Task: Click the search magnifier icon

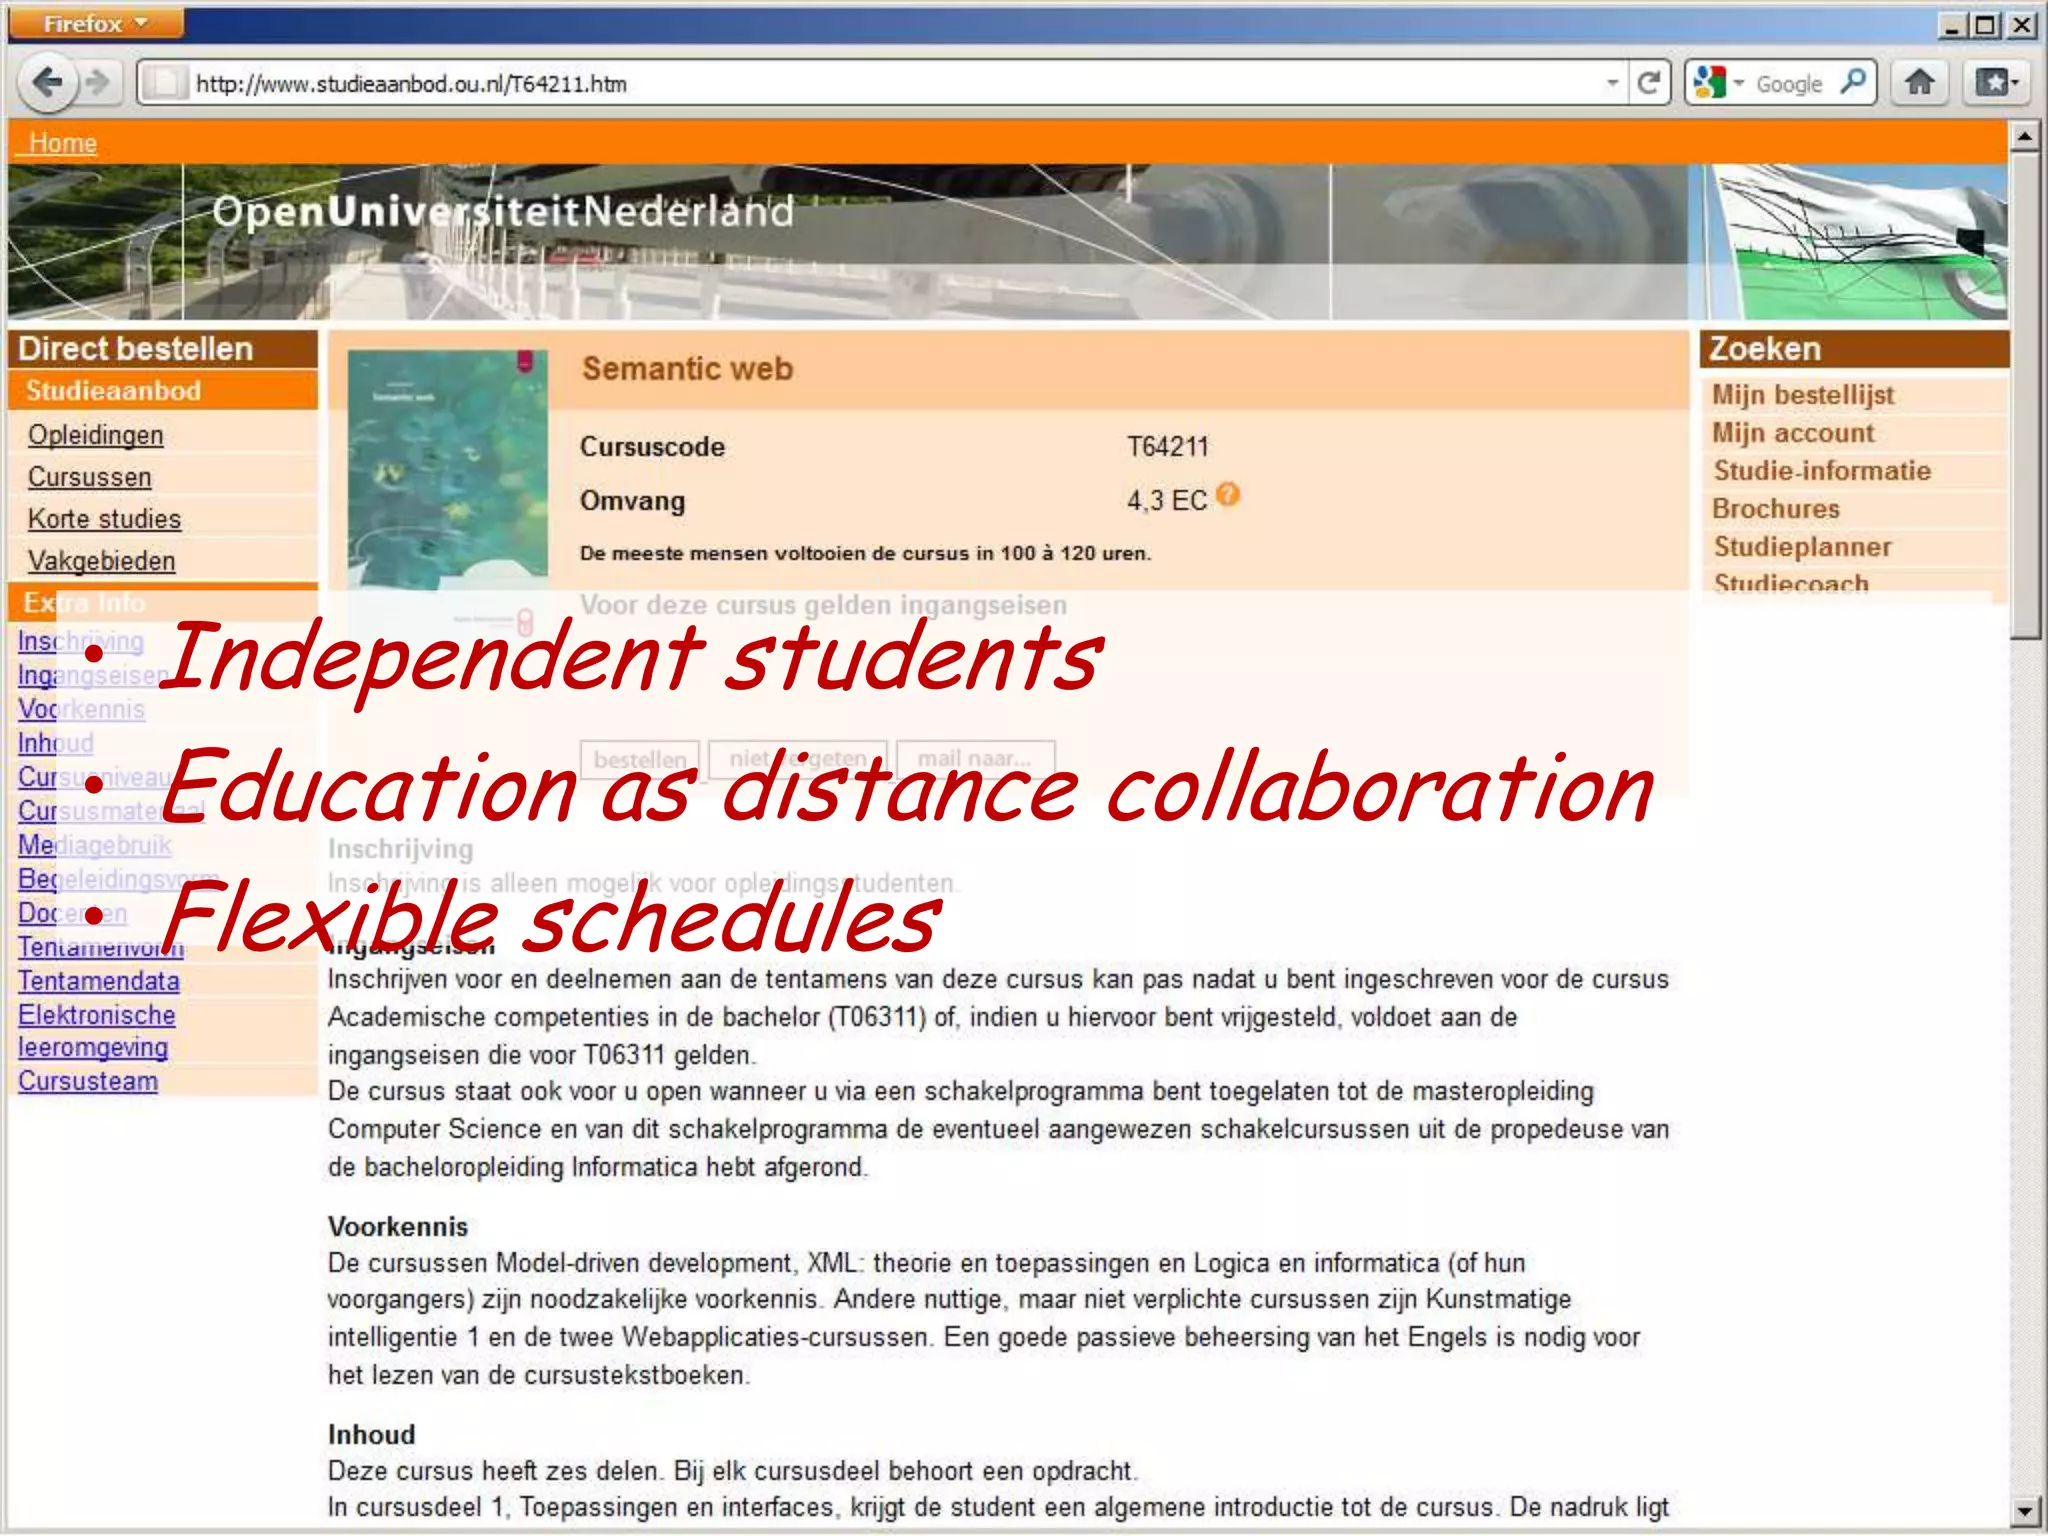Action: (1853, 82)
